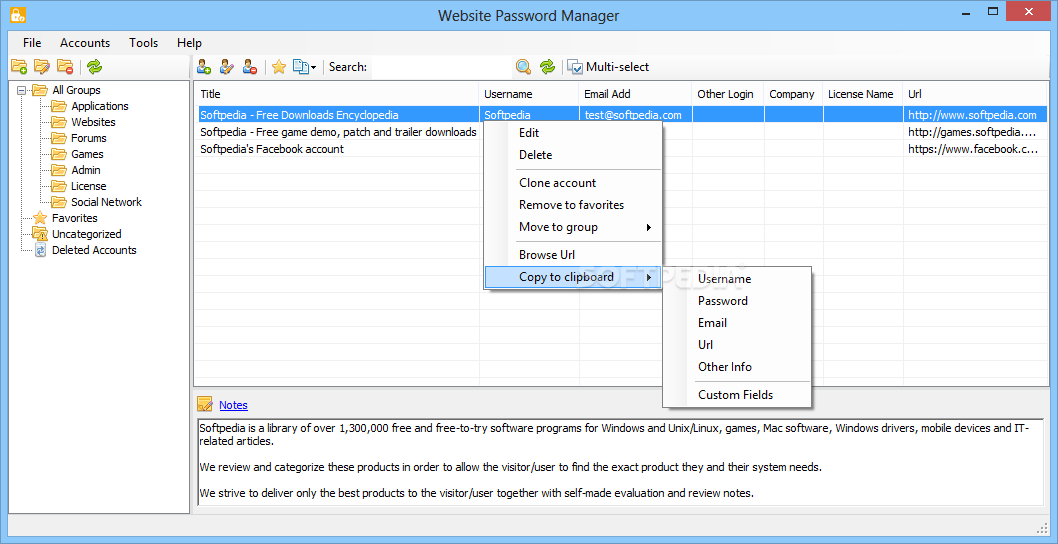Click the test@softpedia.com email cell

633,115
